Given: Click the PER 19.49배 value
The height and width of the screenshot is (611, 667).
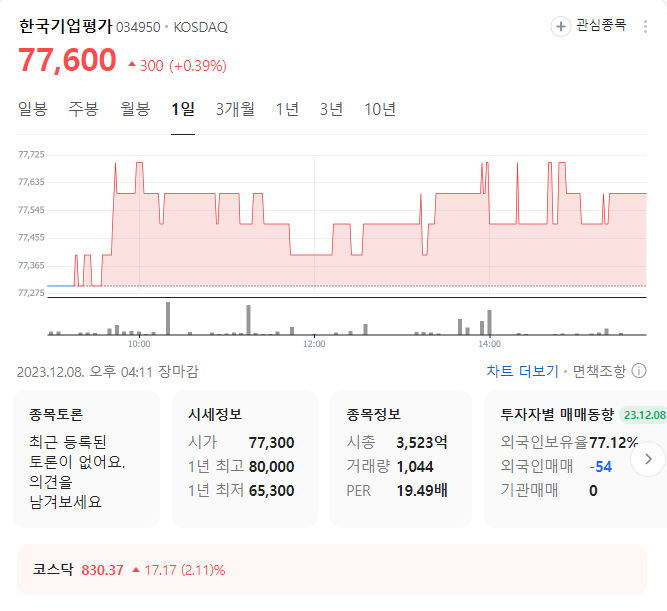Looking at the screenshot, I should [422, 491].
